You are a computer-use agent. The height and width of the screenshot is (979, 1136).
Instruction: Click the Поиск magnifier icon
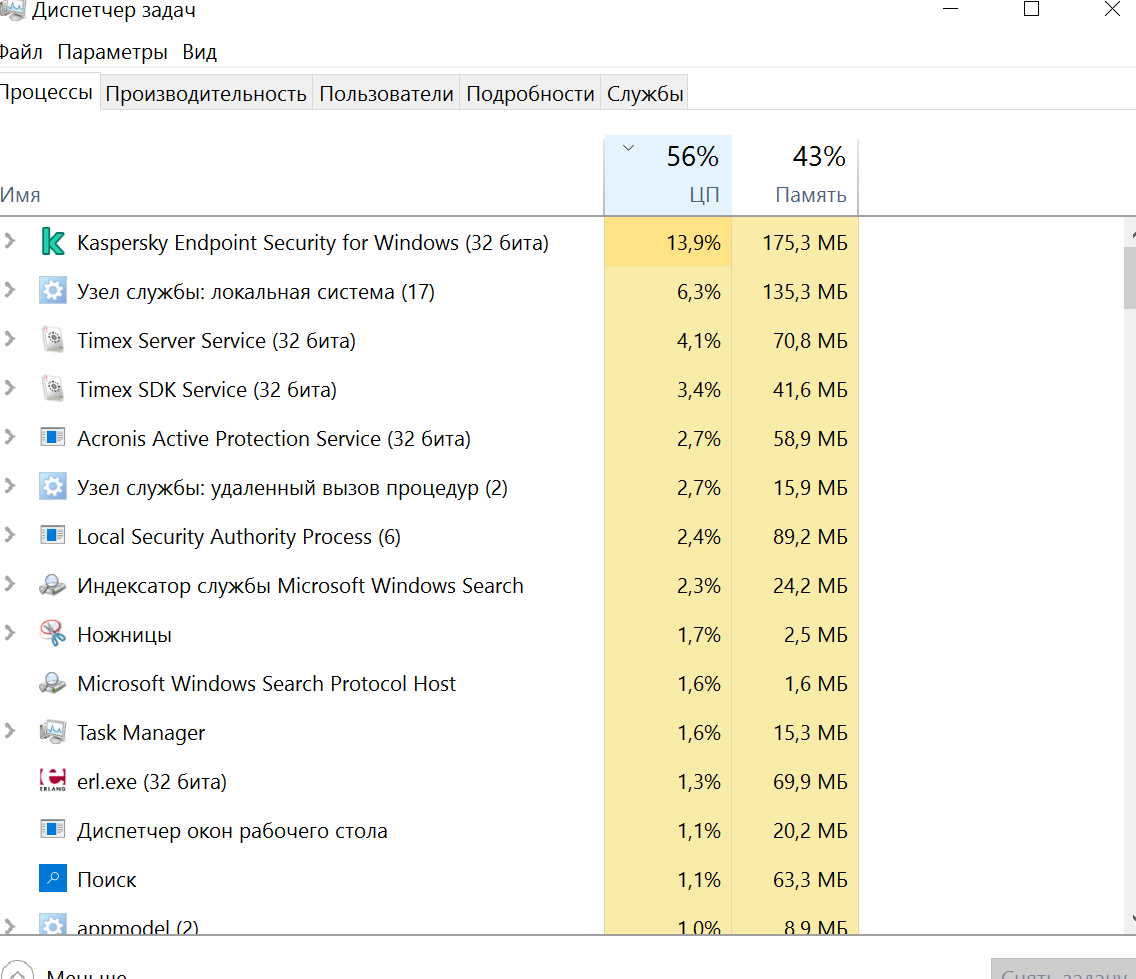coord(53,878)
